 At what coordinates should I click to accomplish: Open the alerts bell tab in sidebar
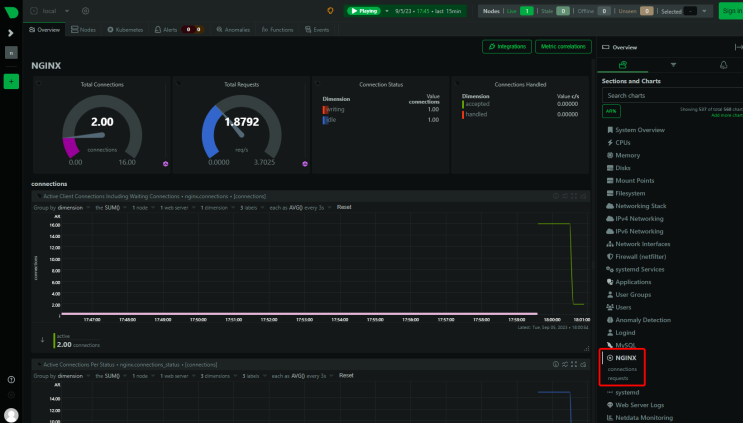(724, 65)
